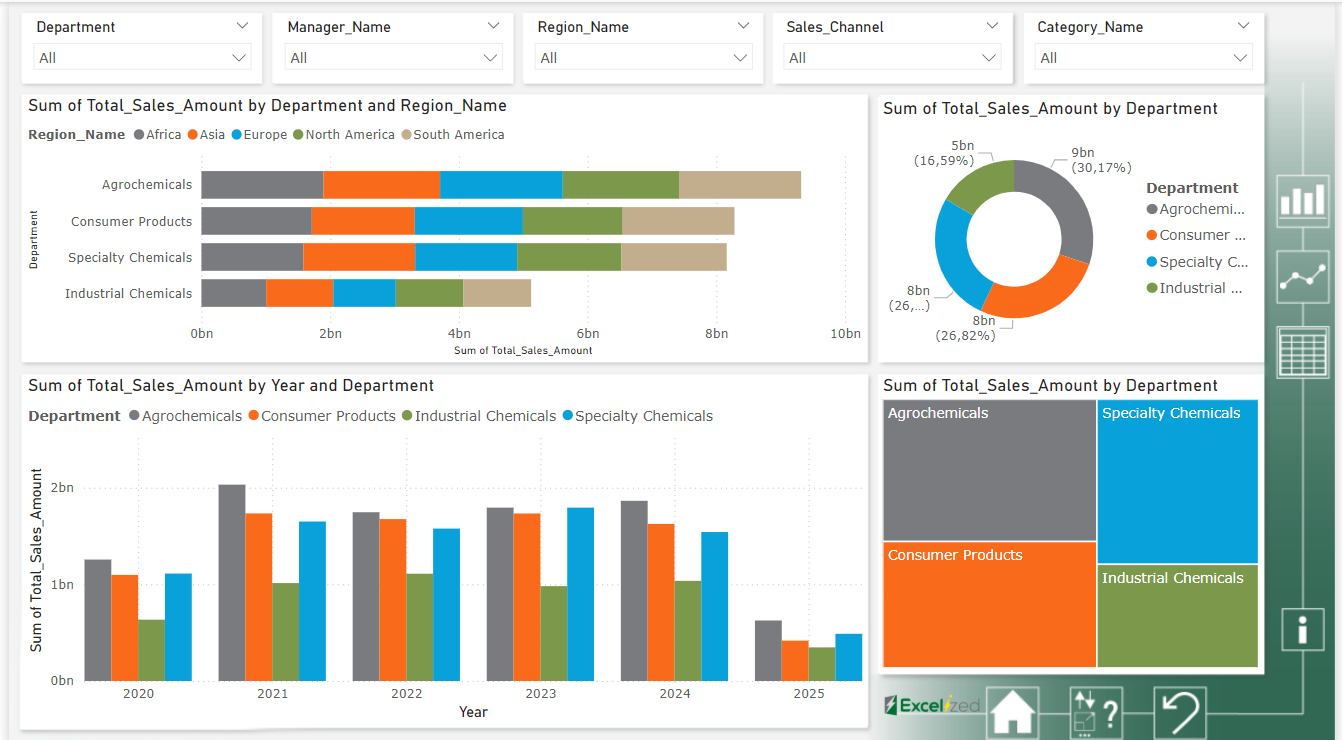
Task: Select South America in the Region_Name legend
Action: [x=452, y=135]
